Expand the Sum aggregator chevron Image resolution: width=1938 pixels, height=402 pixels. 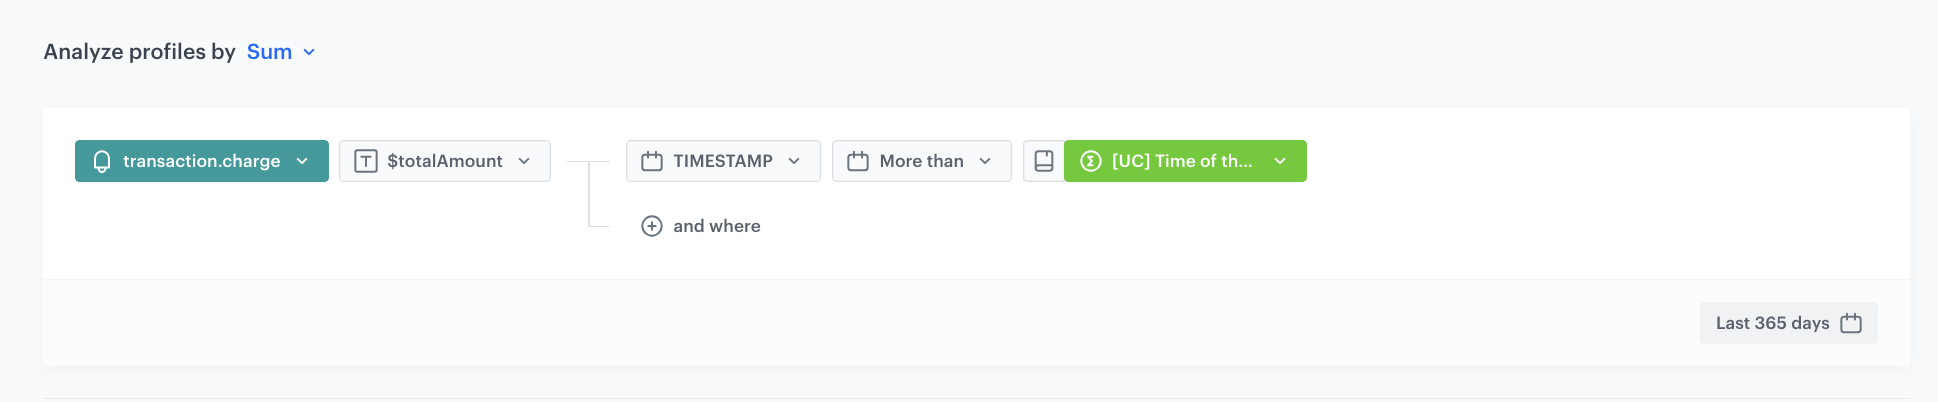point(309,52)
